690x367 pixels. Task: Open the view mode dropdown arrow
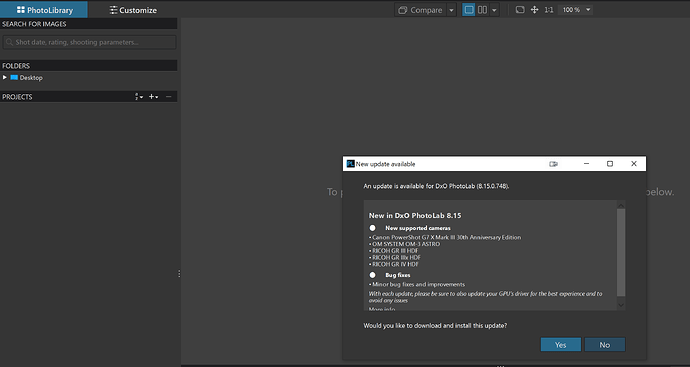click(494, 10)
